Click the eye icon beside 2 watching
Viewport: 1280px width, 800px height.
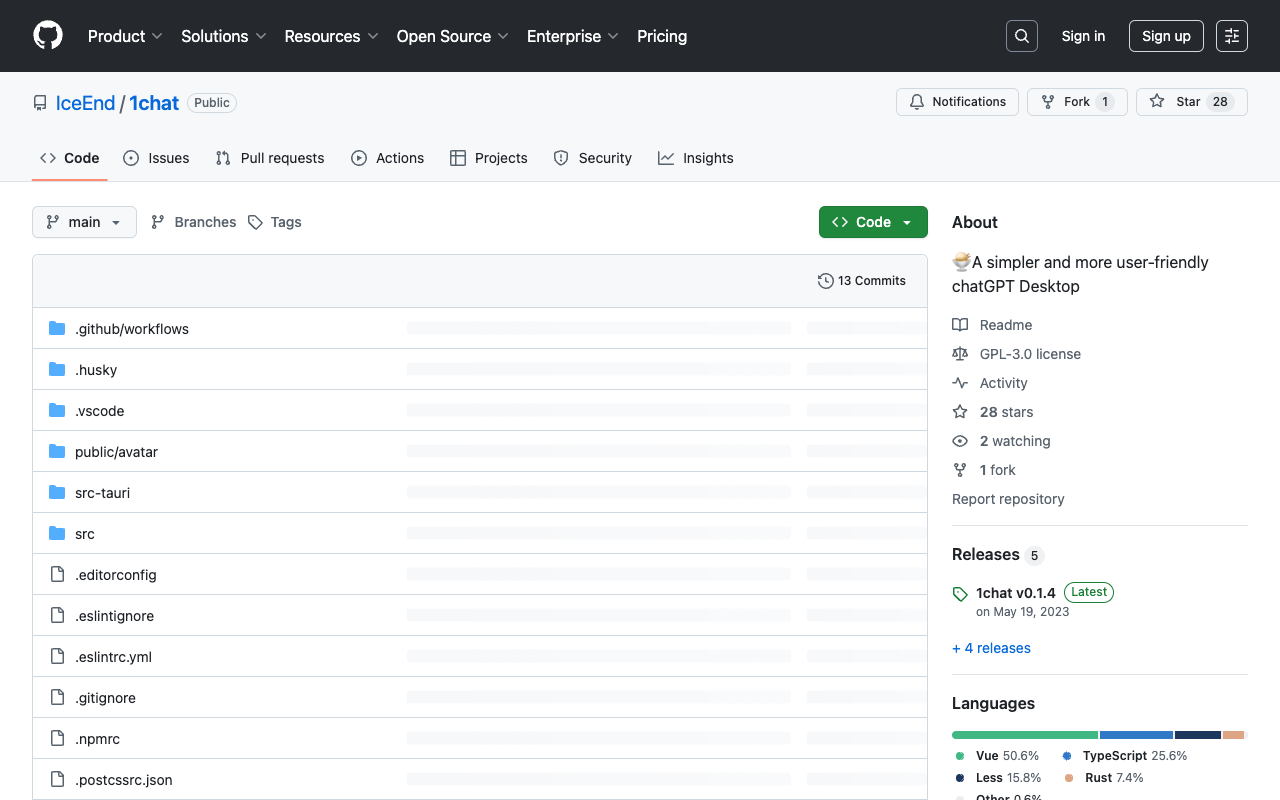pos(960,441)
